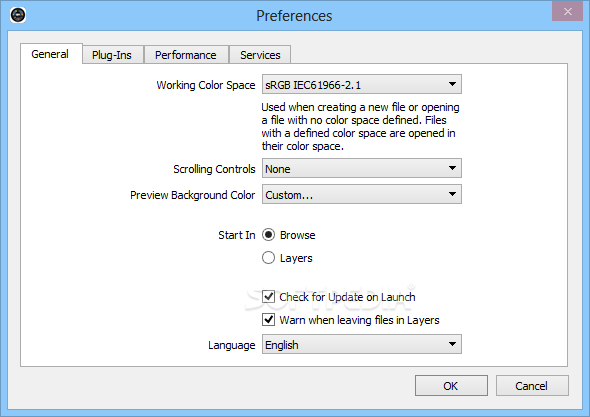Click the Scrolling Controls dropdown arrow
Image resolution: width=590 pixels, height=417 pixels.
pos(452,168)
